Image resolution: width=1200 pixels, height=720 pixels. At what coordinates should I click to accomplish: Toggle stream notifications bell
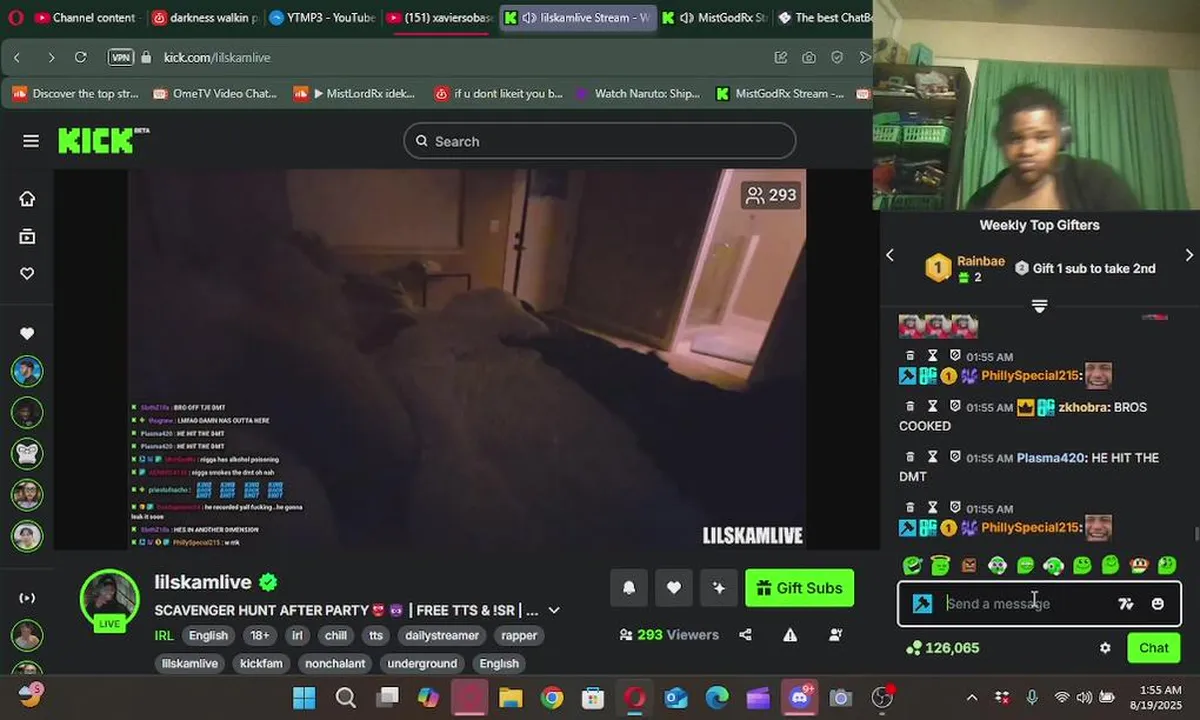pyautogui.click(x=629, y=588)
